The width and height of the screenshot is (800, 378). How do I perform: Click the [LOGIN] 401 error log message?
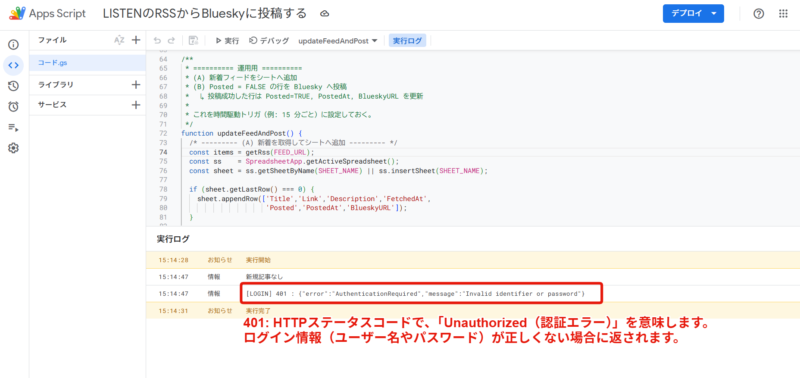415,294
